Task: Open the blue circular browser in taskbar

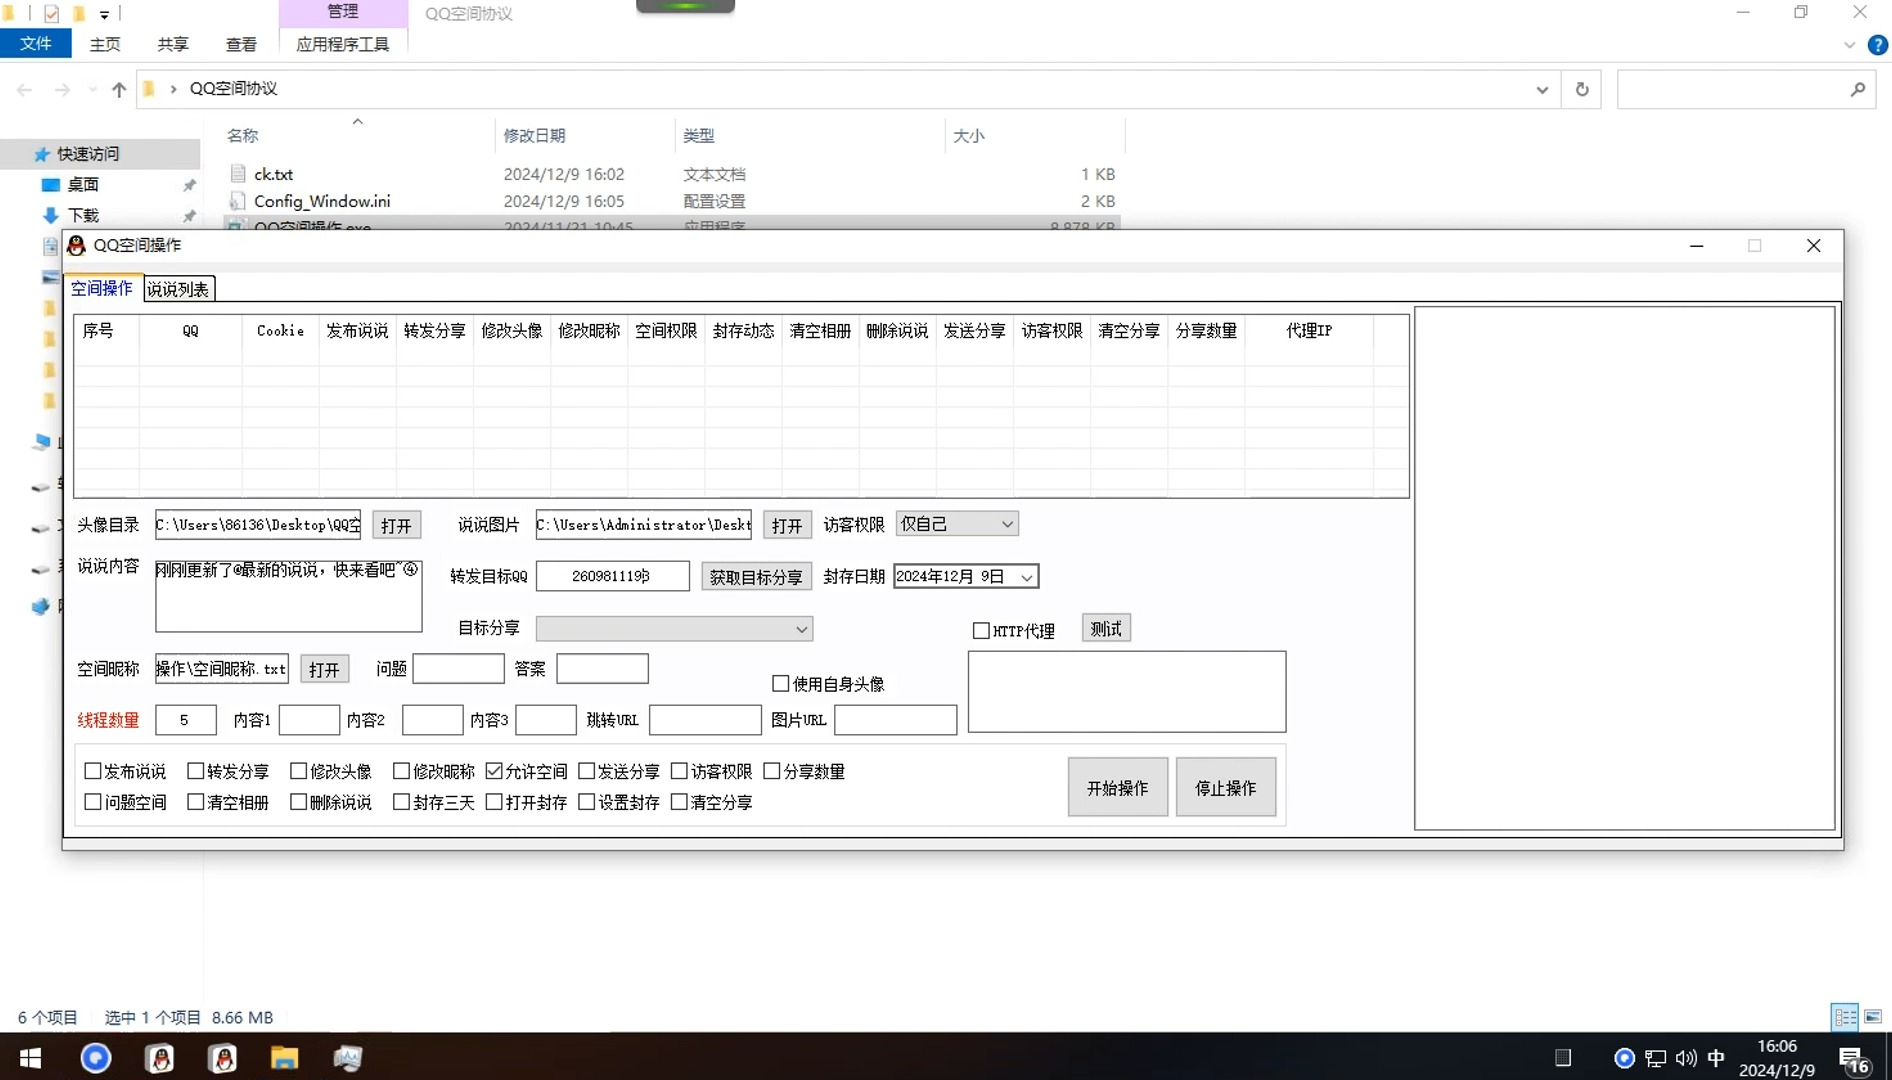Action: [x=96, y=1057]
